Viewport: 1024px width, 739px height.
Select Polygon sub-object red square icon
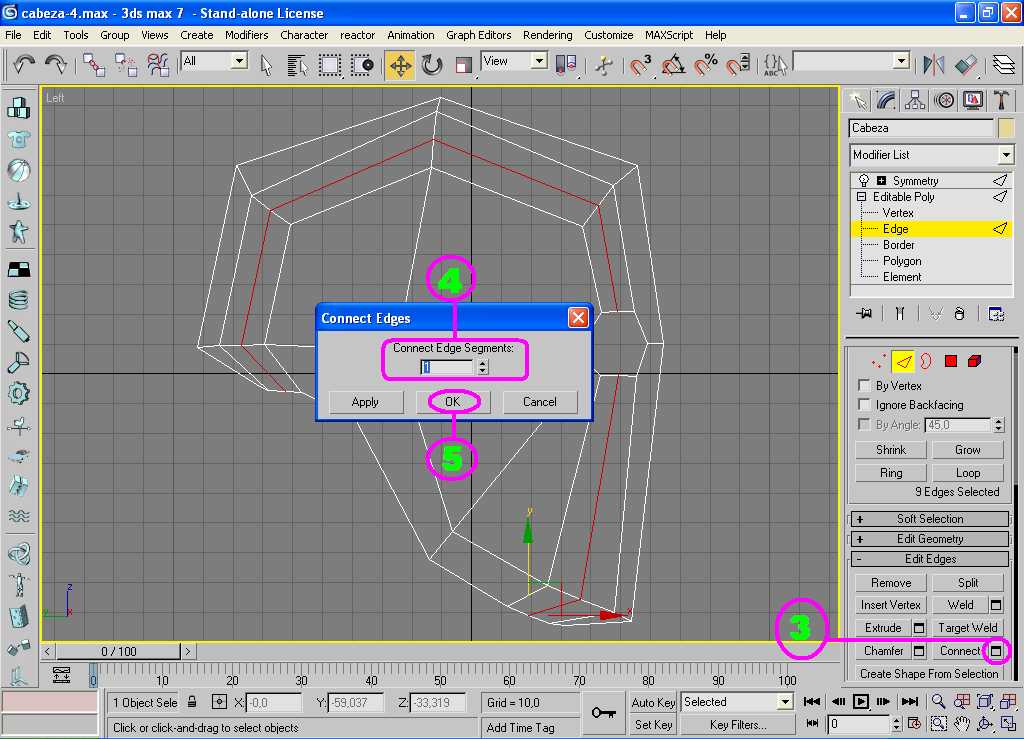[950, 361]
